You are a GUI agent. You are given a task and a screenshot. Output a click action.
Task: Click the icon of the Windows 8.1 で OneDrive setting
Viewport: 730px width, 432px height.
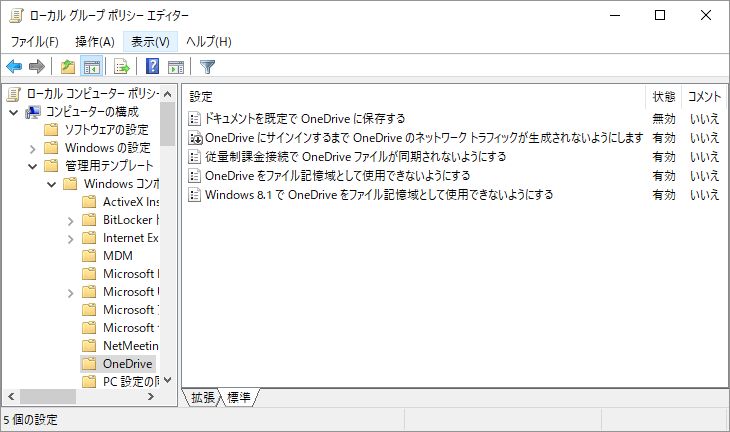(194, 195)
